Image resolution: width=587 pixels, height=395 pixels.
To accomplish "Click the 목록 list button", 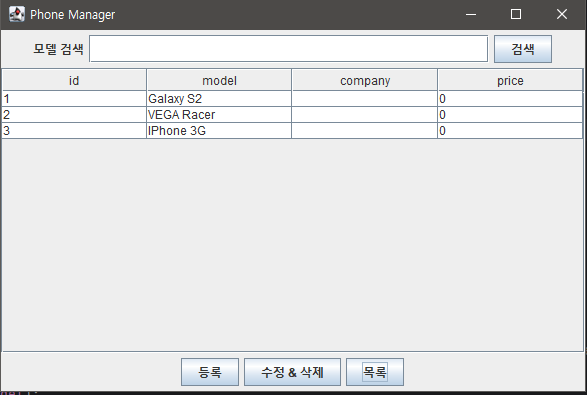I will 375,372.
